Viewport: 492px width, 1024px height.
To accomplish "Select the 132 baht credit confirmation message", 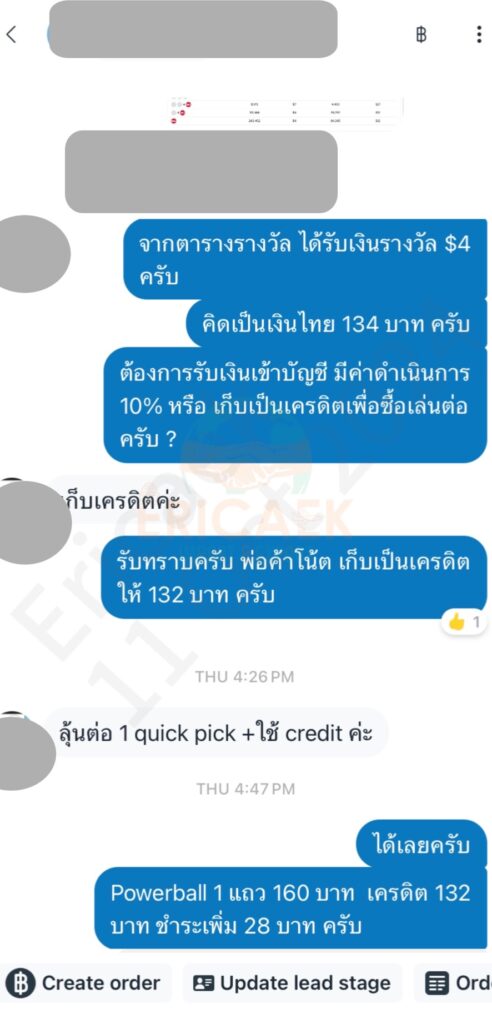I will (x=294, y=579).
